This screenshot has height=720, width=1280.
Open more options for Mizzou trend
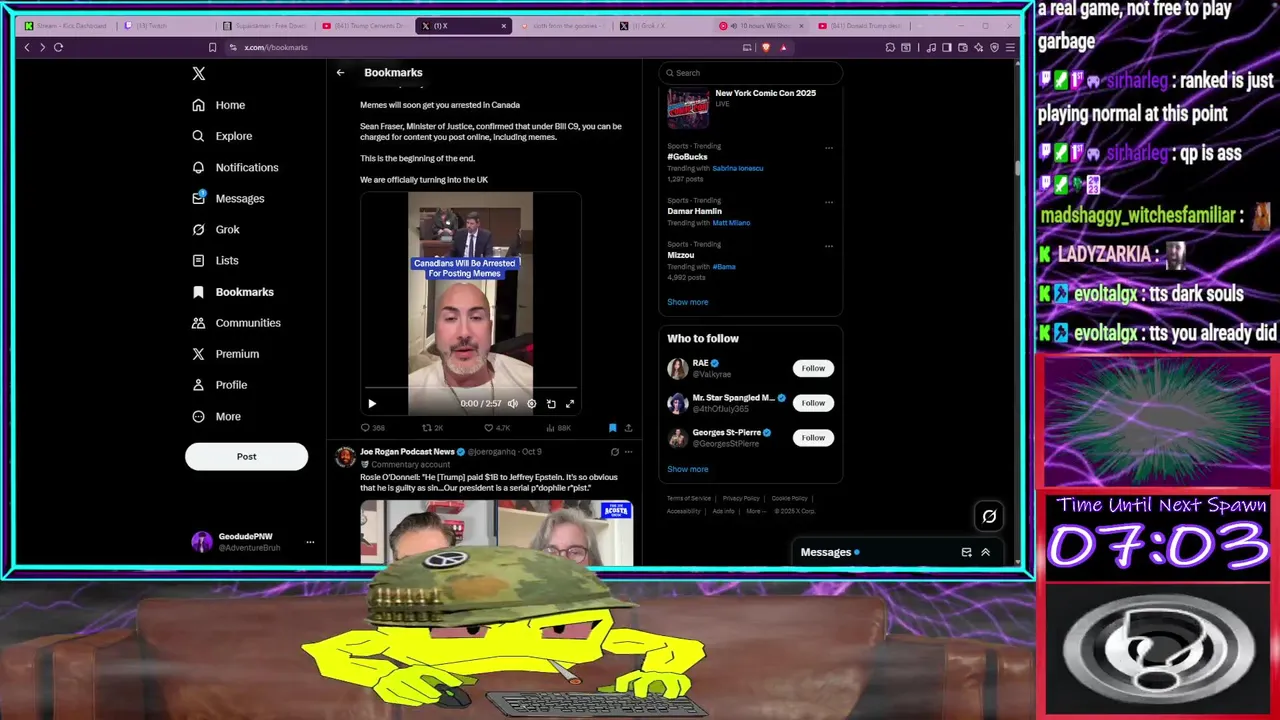point(829,246)
